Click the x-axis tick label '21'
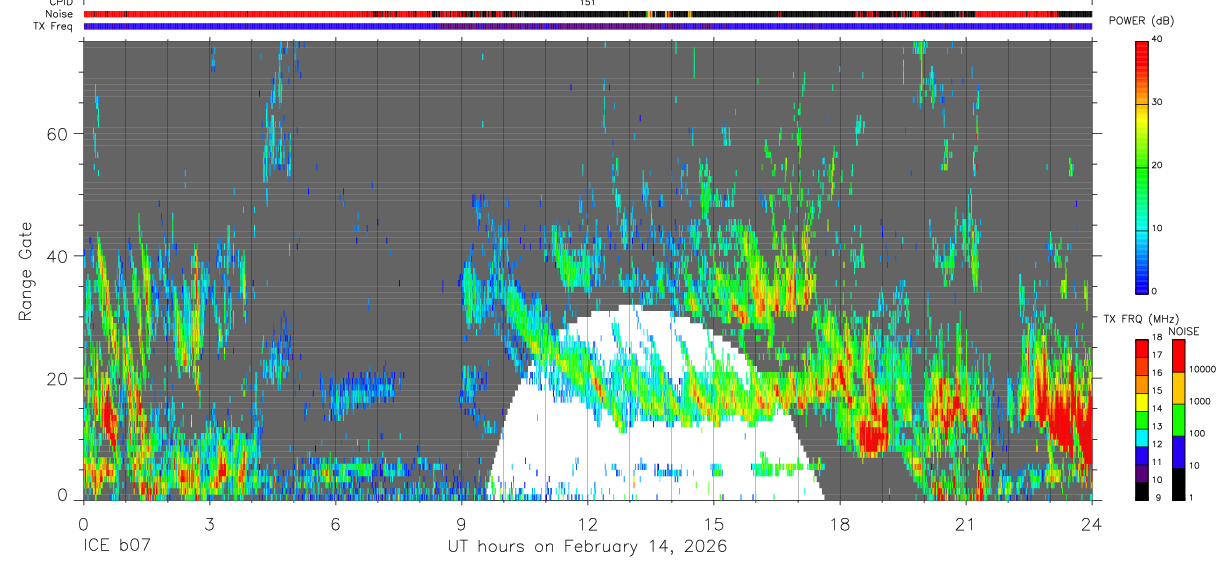The image size is (1228, 567). click(965, 523)
